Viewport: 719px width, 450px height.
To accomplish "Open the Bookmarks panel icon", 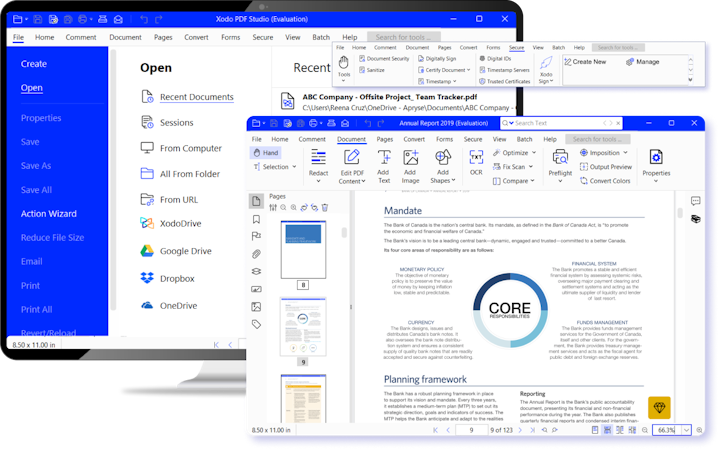I will (256, 219).
